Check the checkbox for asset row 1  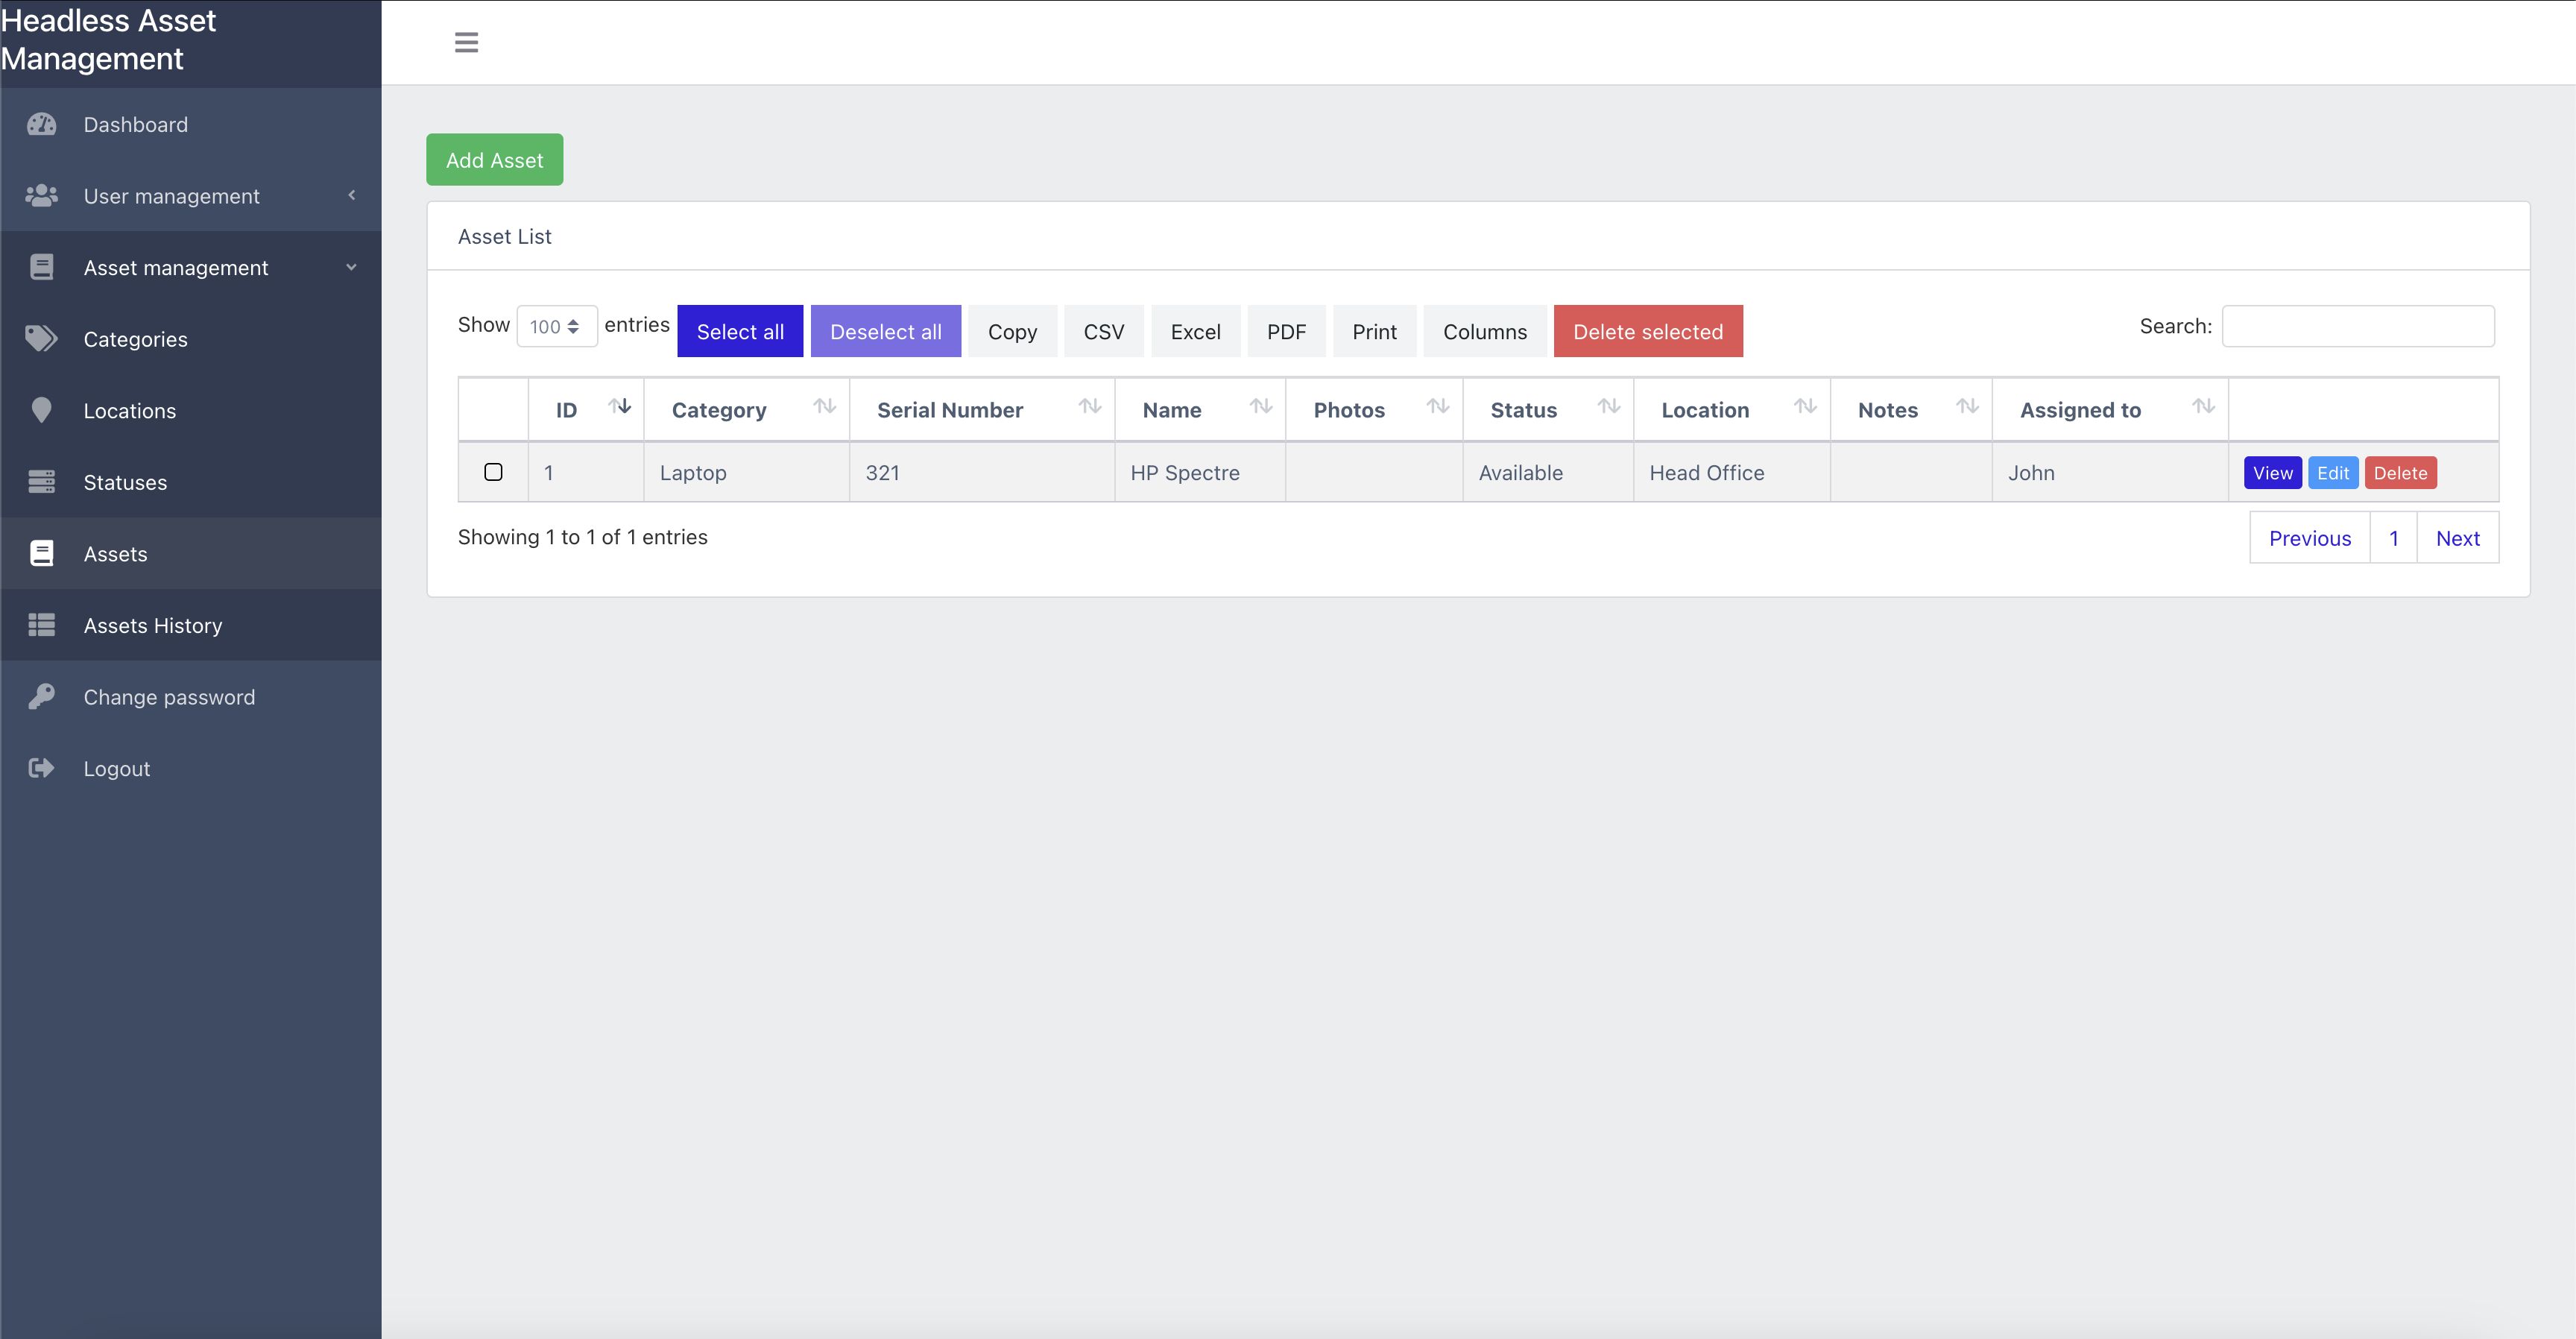tap(493, 472)
